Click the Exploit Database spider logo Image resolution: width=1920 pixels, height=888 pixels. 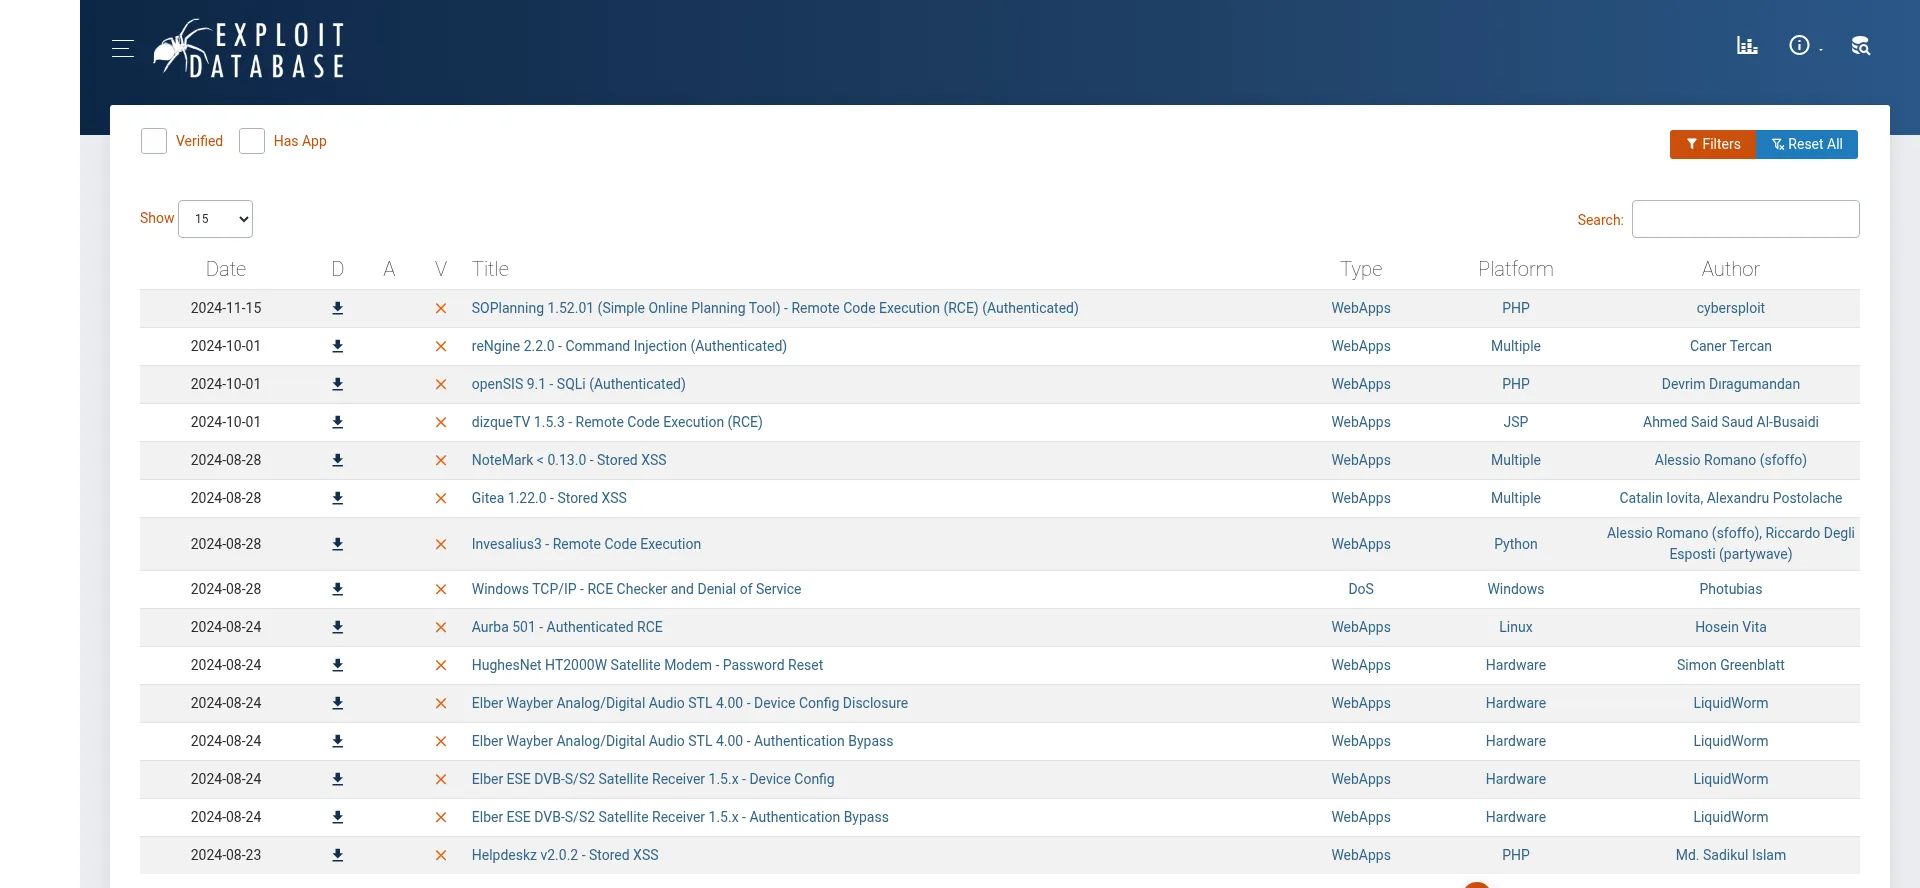point(249,48)
